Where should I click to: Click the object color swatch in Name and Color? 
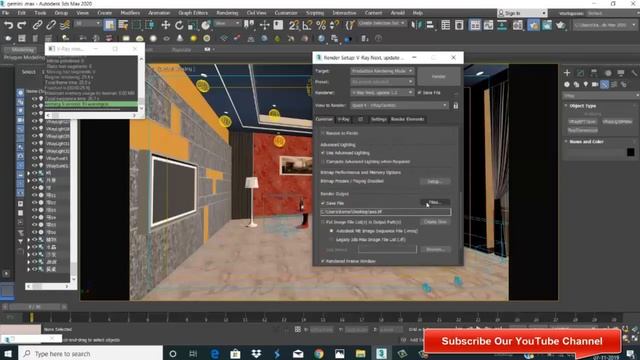point(631,152)
